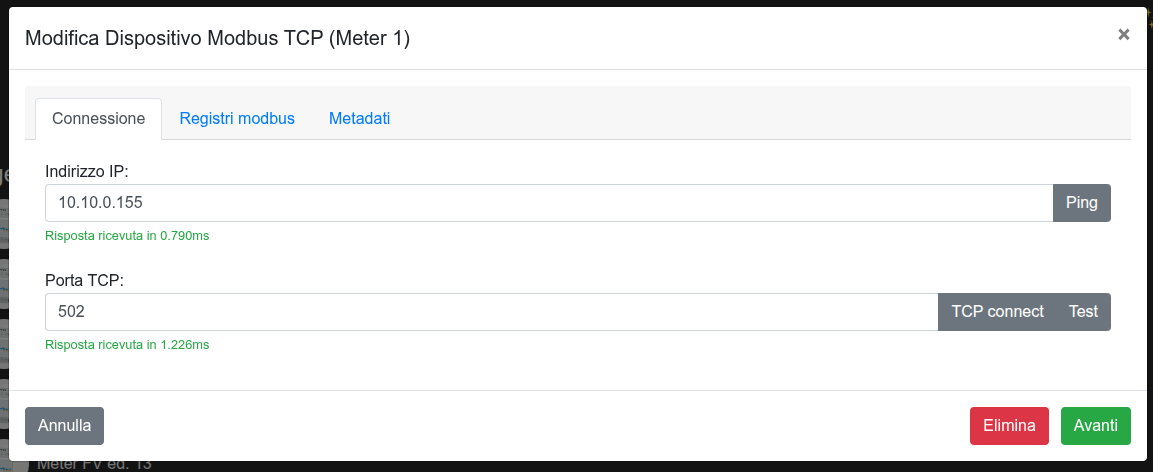Viewport: 1153px width, 472px height.
Task: Select "Meter FV ed. 13" behind the dialog
Action: coord(94,465)
